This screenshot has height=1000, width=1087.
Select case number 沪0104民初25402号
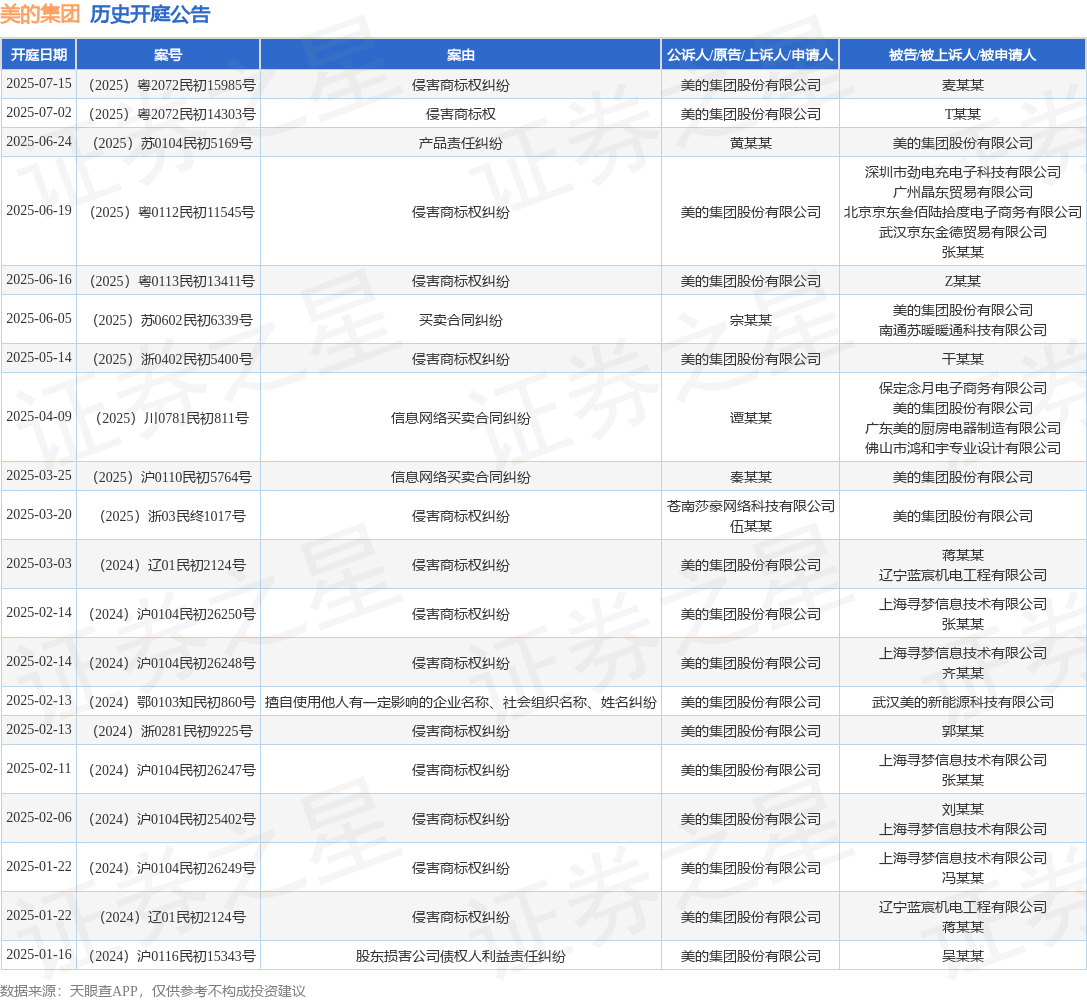(172, 819)
